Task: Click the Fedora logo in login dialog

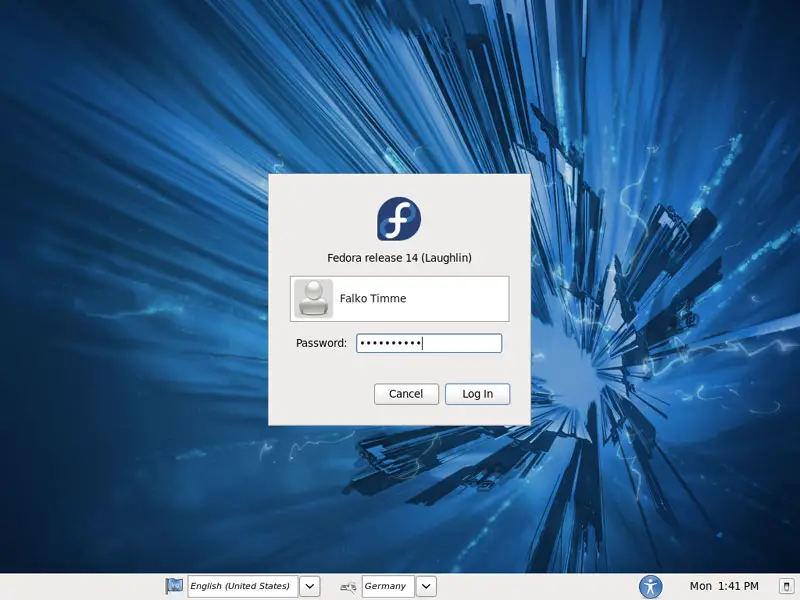Action: [399, 218]
